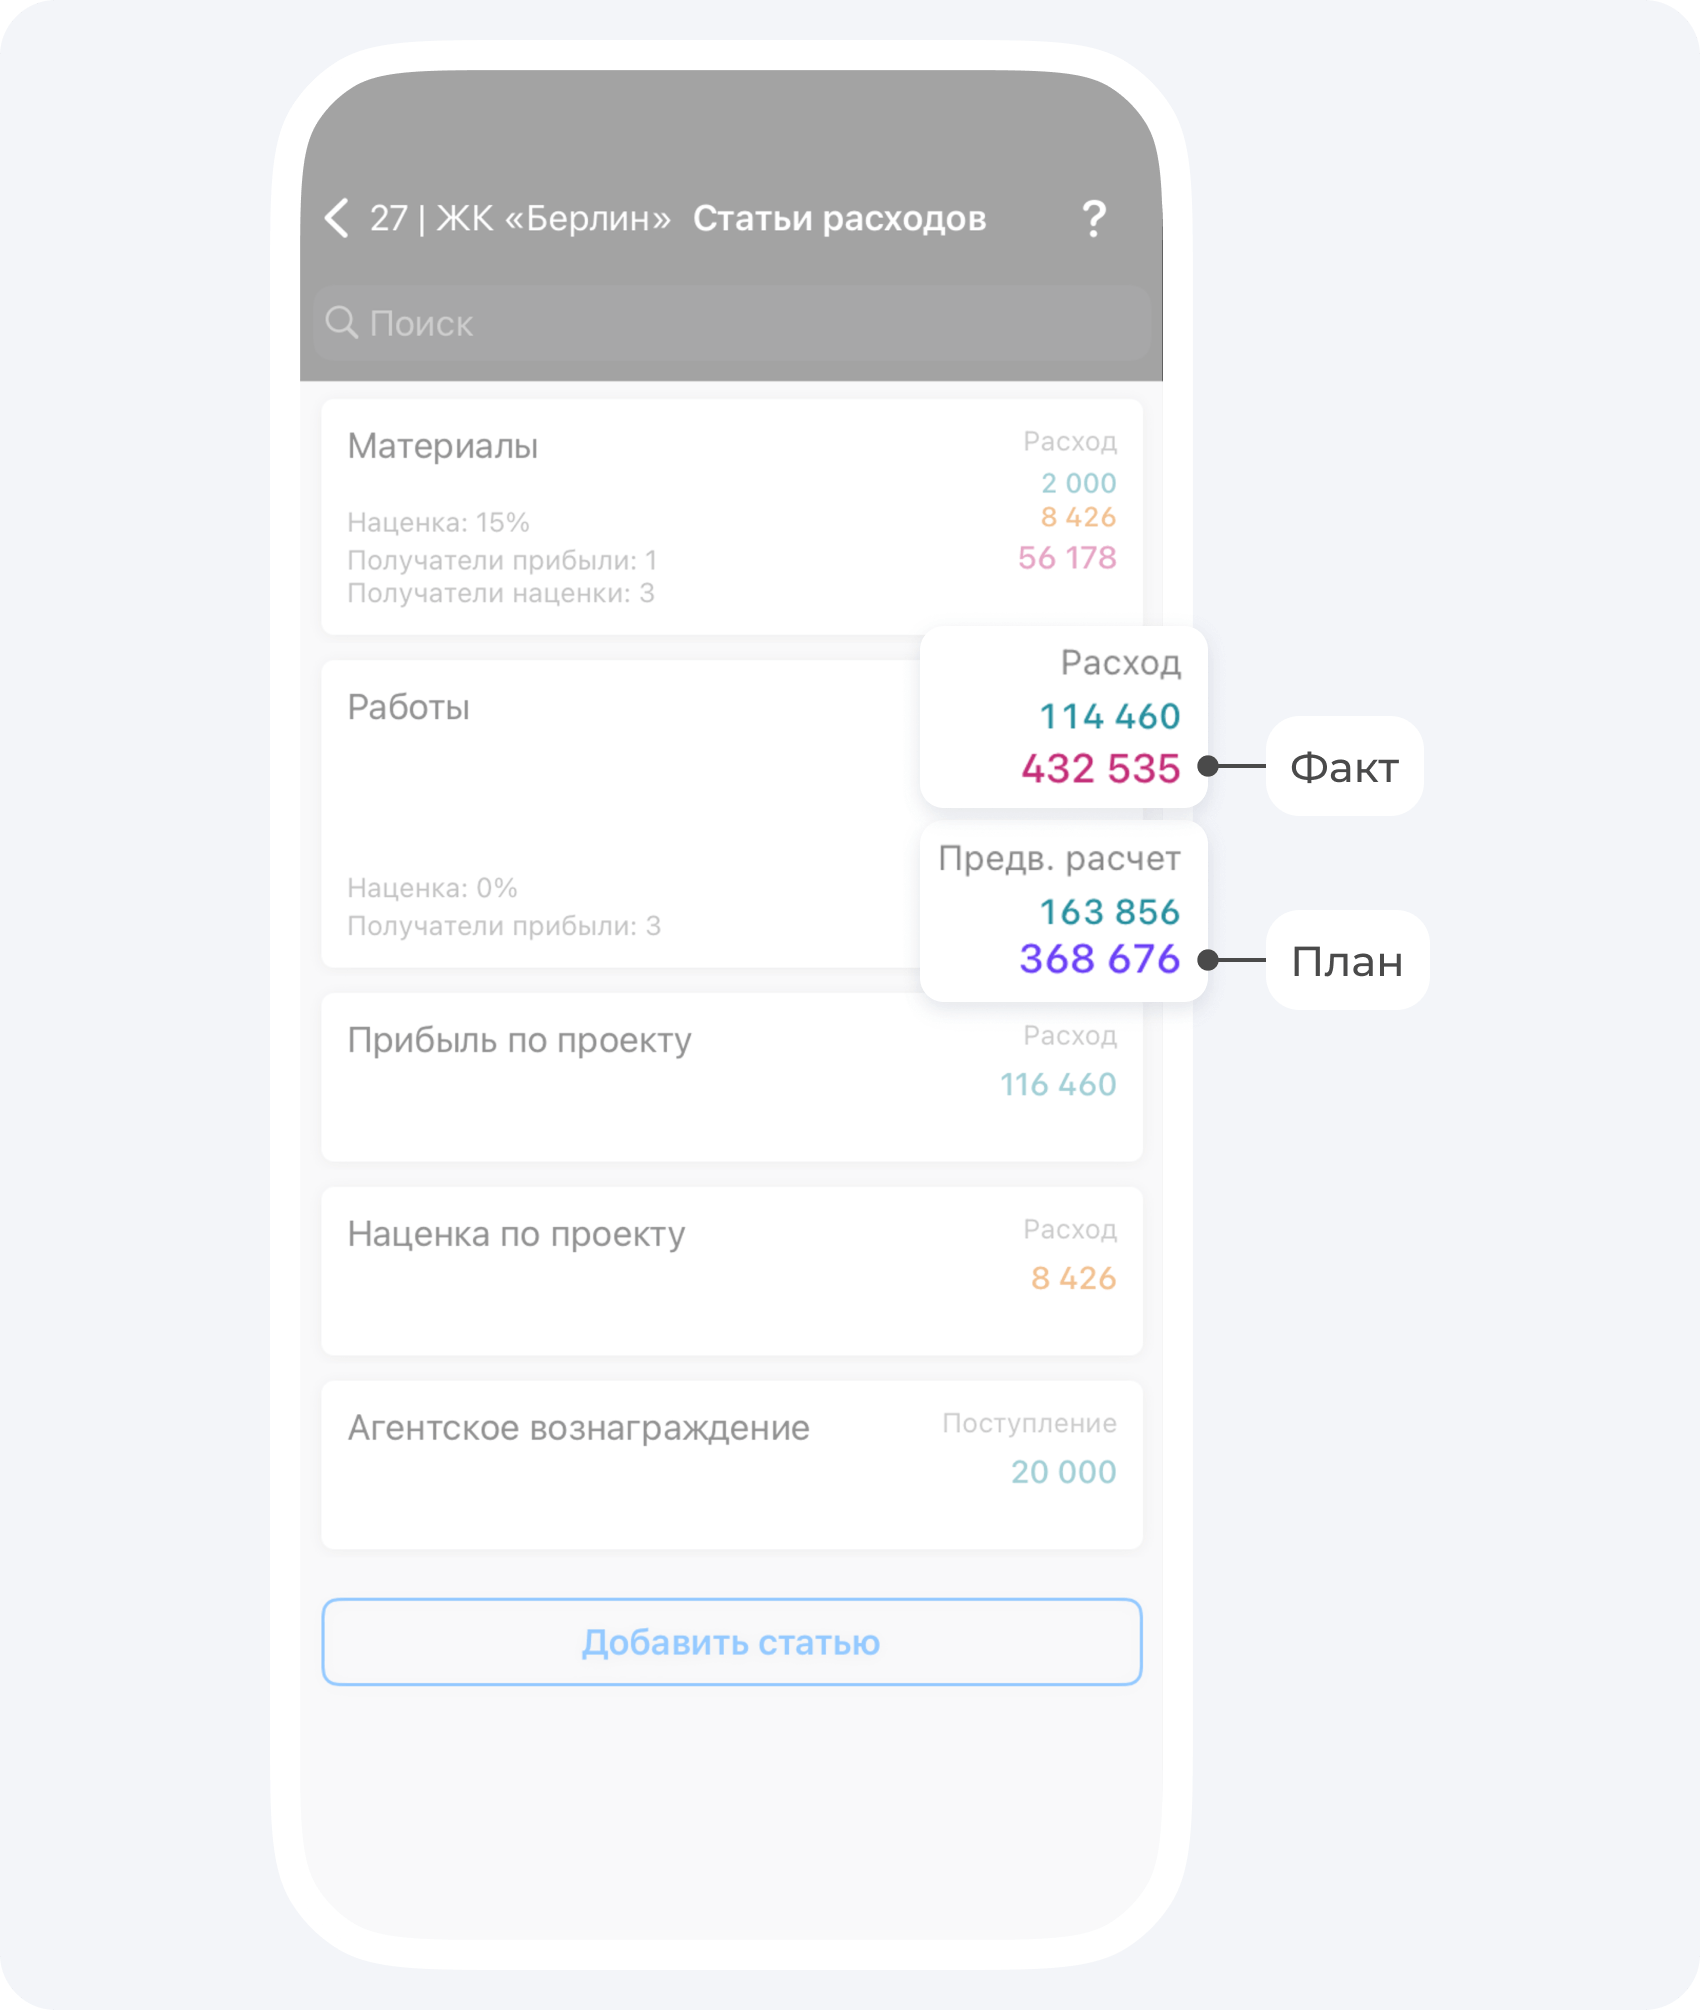
Task: Go back to 27 | ЖК «Берлин» project
Action: (520, 219)
